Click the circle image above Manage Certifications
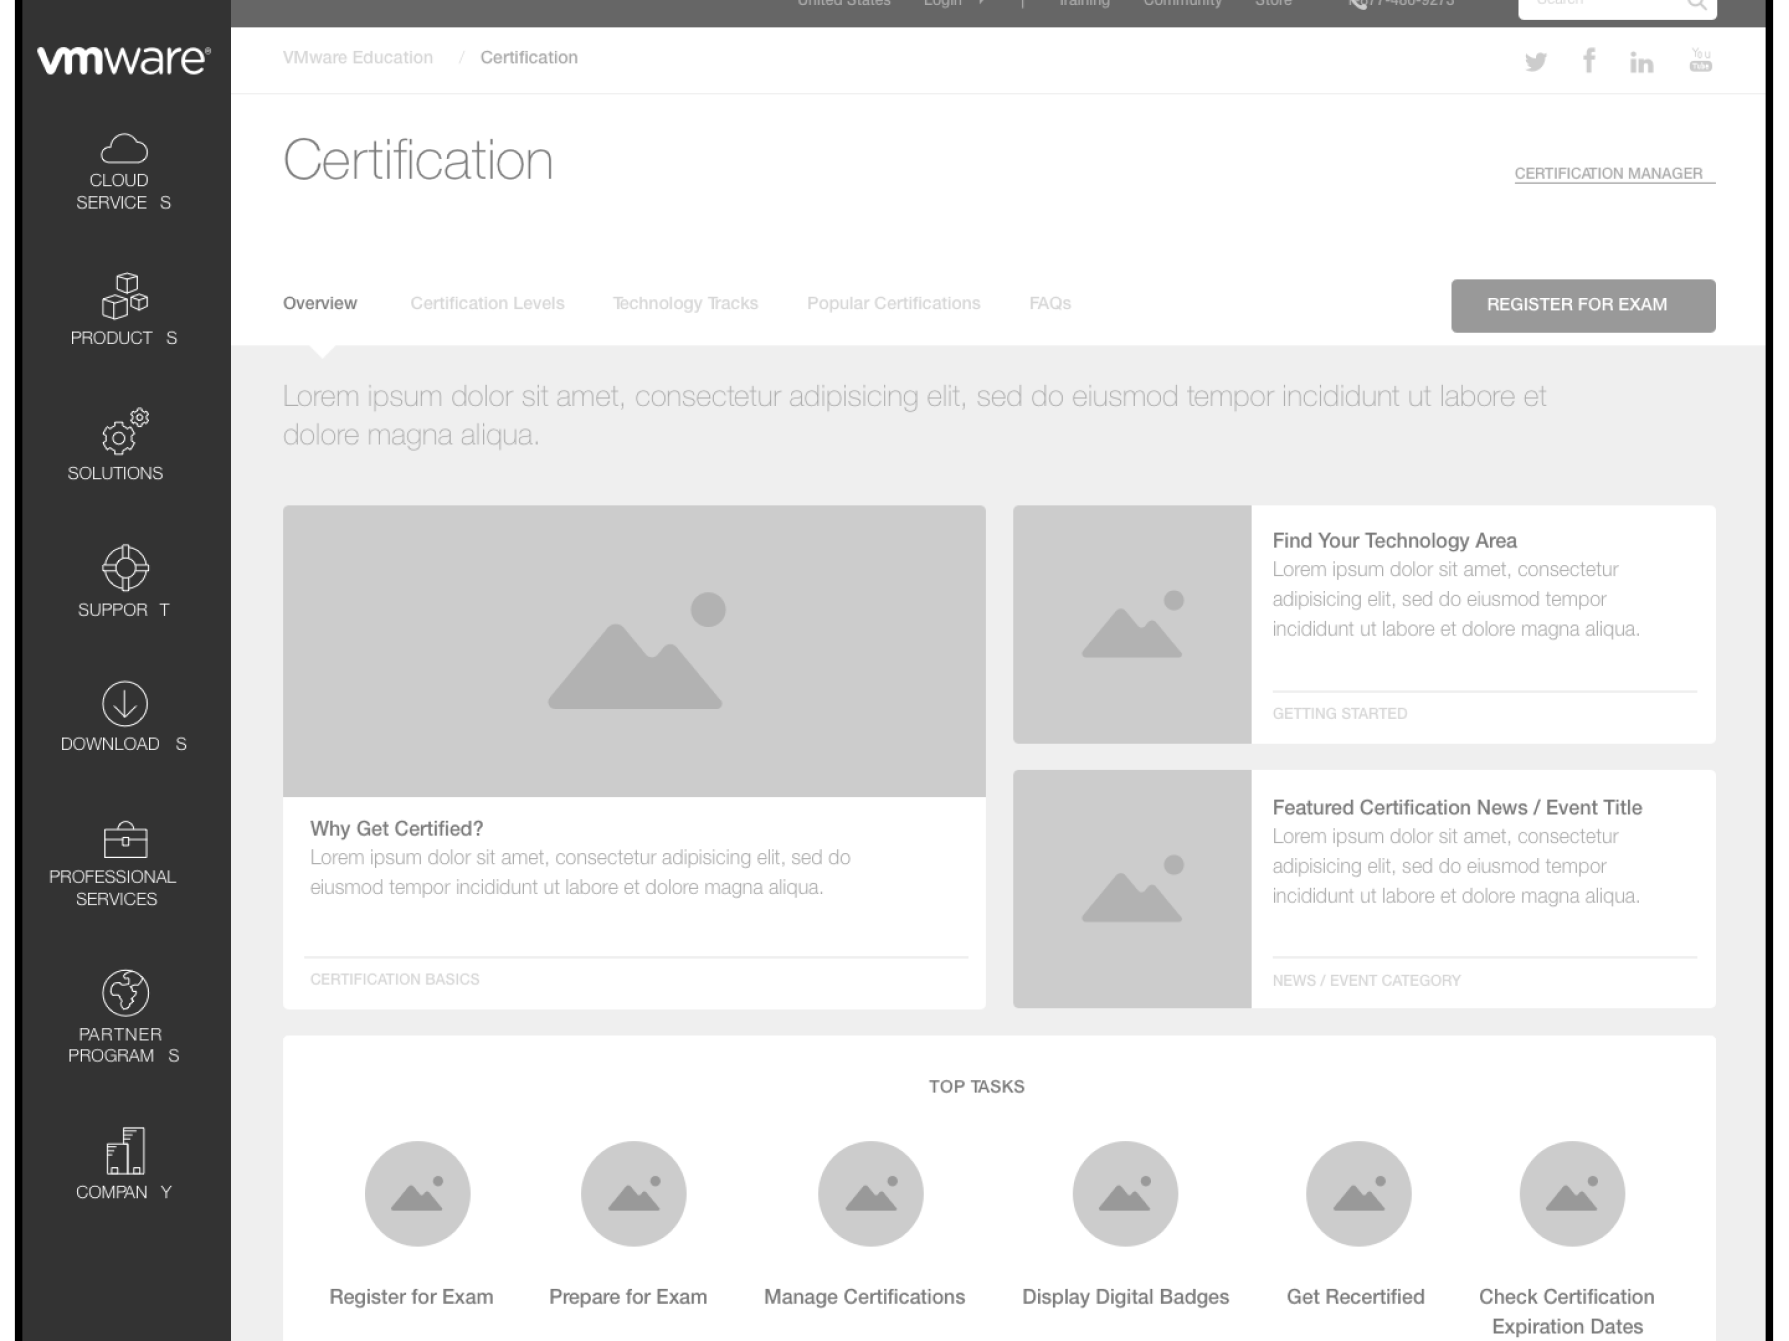Viewport: 1789px width, 1341px height. click(x=870, y=1193)
